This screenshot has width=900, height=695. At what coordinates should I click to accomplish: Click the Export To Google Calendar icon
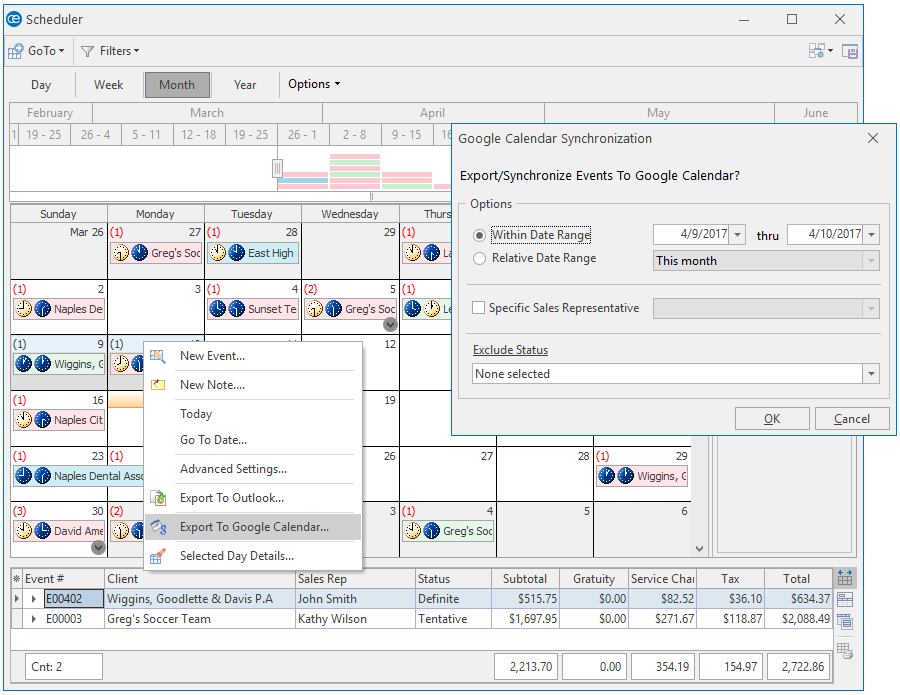click(x=158, y=527)
